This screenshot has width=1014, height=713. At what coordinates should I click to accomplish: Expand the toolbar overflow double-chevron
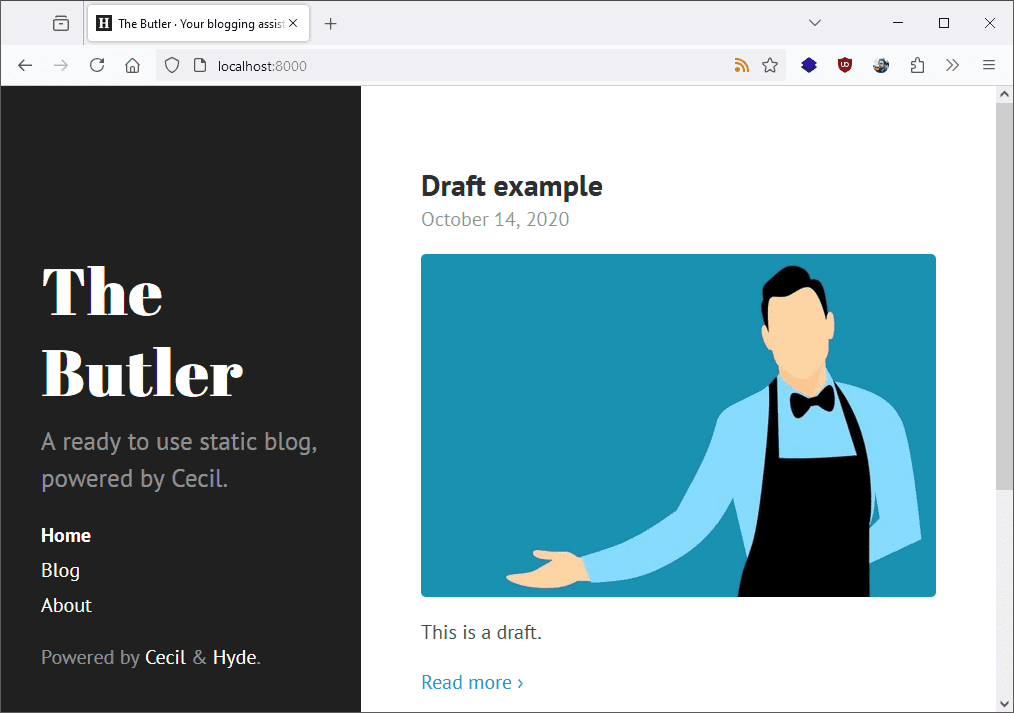pyautogui.click(x=953, y=64)
